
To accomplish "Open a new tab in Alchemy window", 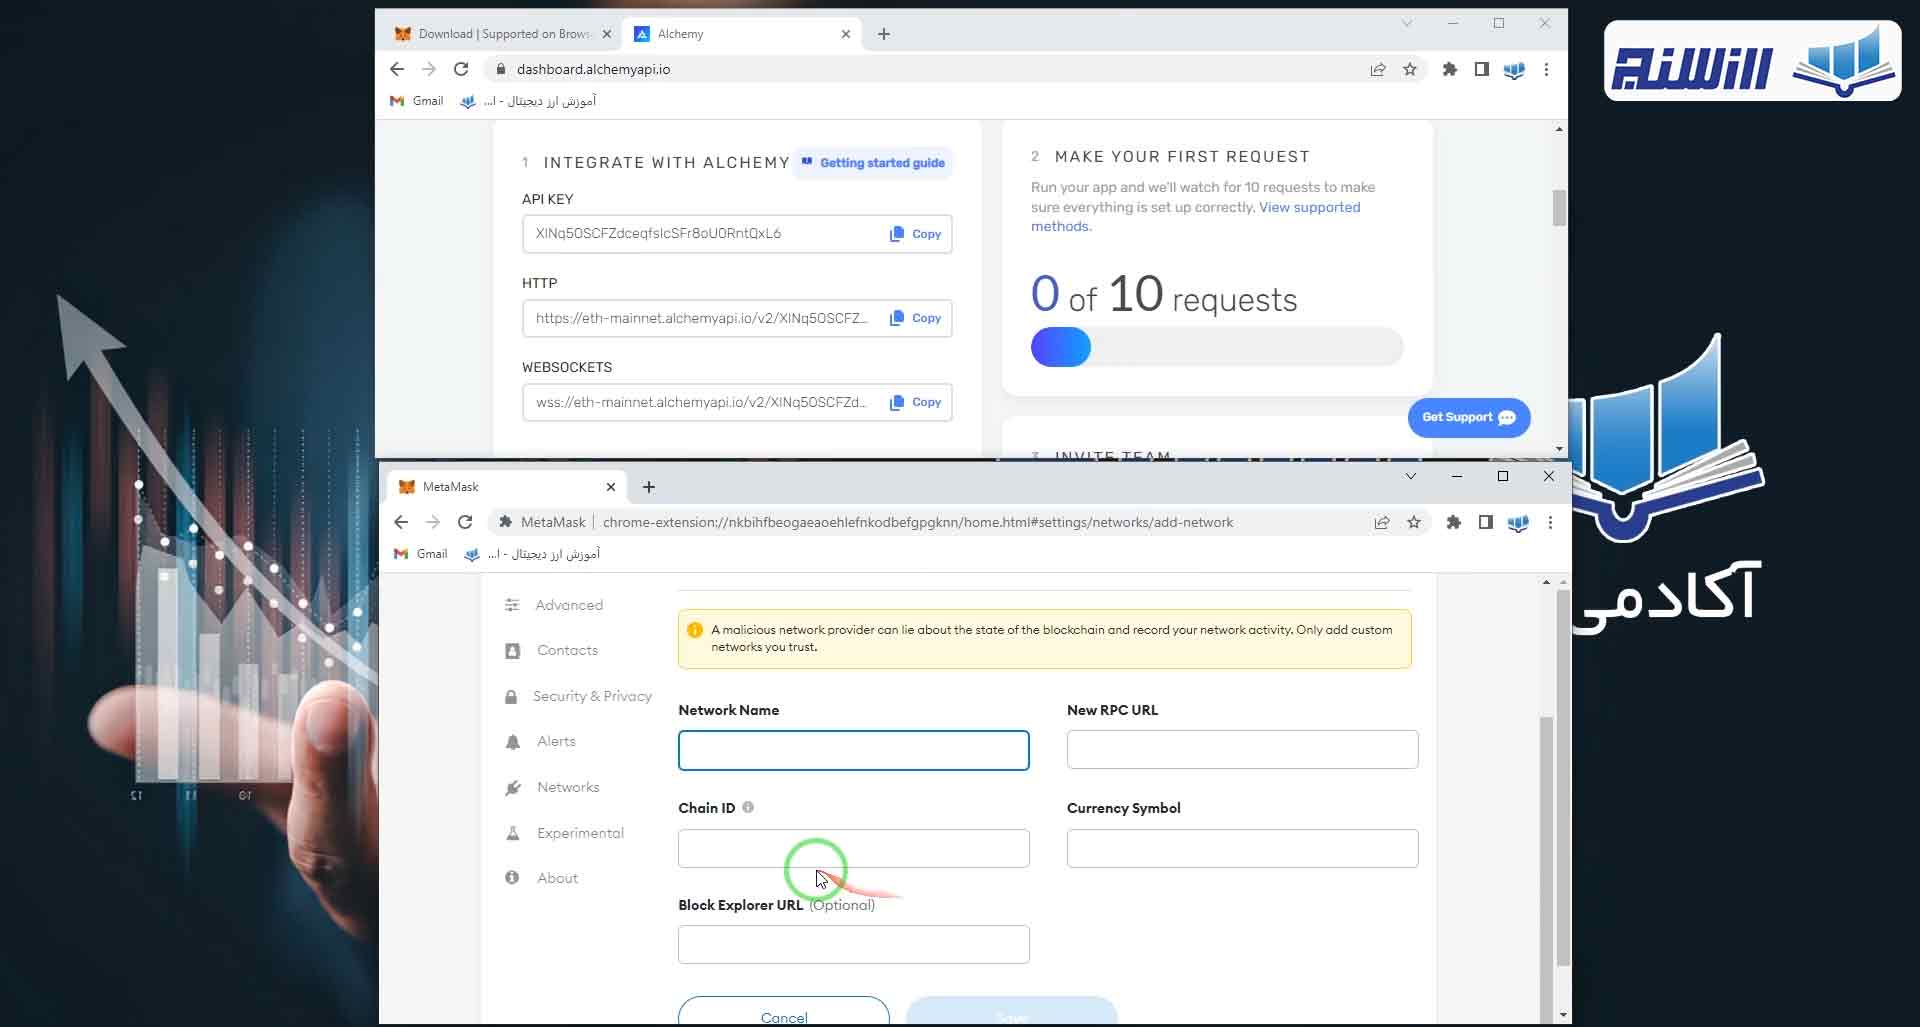I will (884, 34).
